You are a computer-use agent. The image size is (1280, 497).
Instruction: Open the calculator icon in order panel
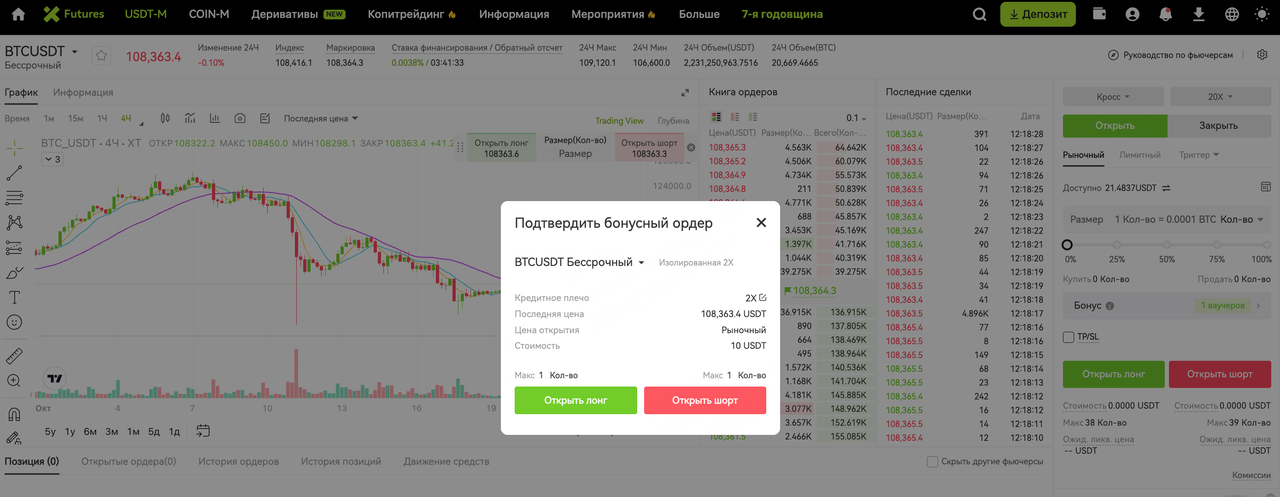pos(1265,186)
